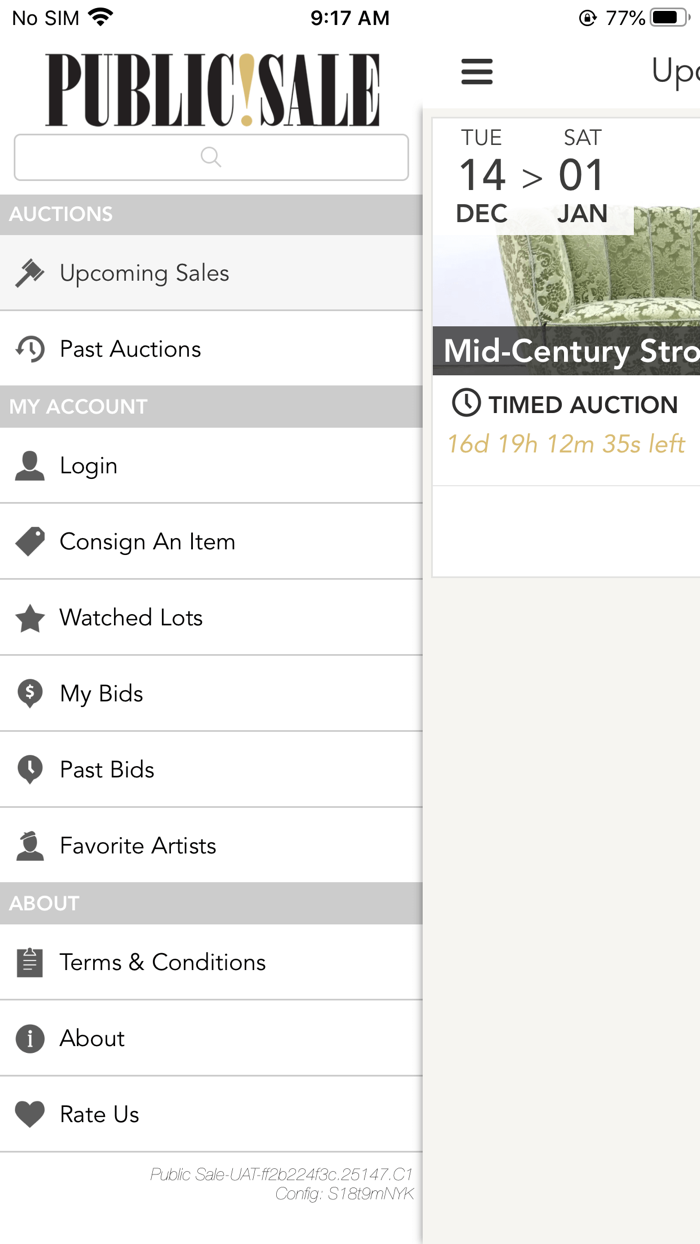Screen dimensions: 700x1244
Task: Open the Watched Lots menu entry
Action: pyautogui.click(x=131, y=618)
